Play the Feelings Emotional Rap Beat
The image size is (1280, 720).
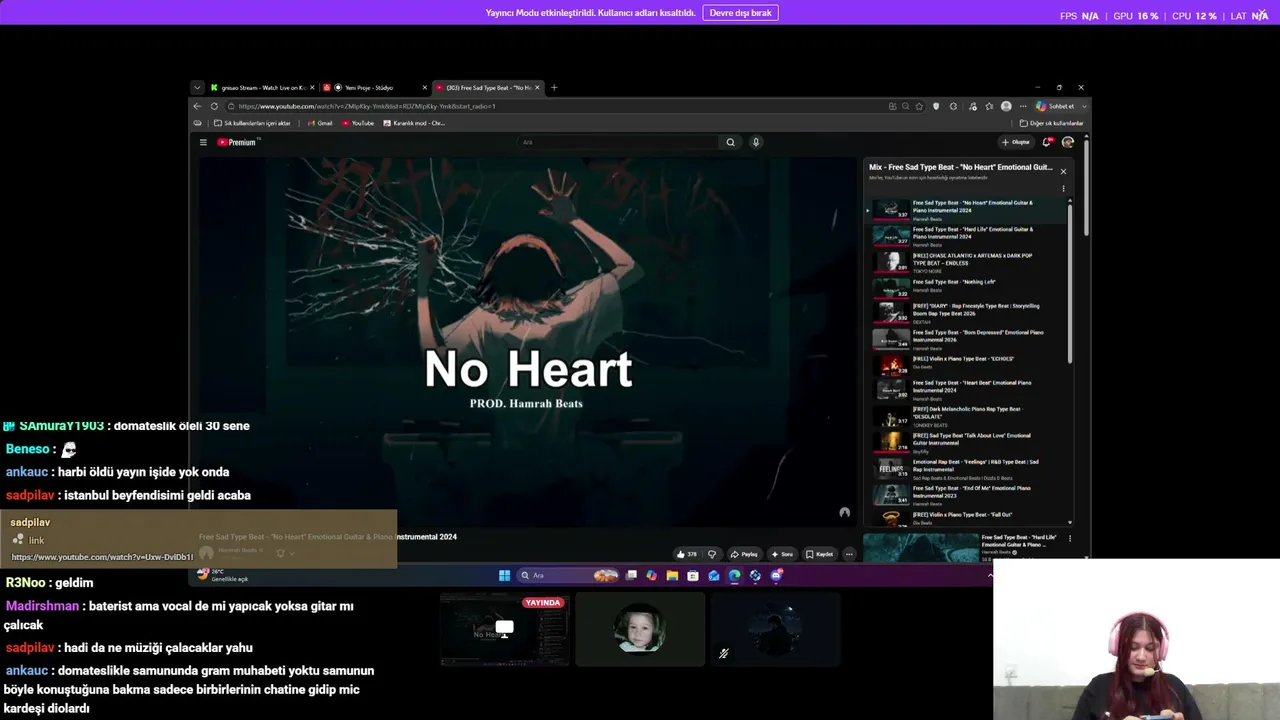coord(968,468)
